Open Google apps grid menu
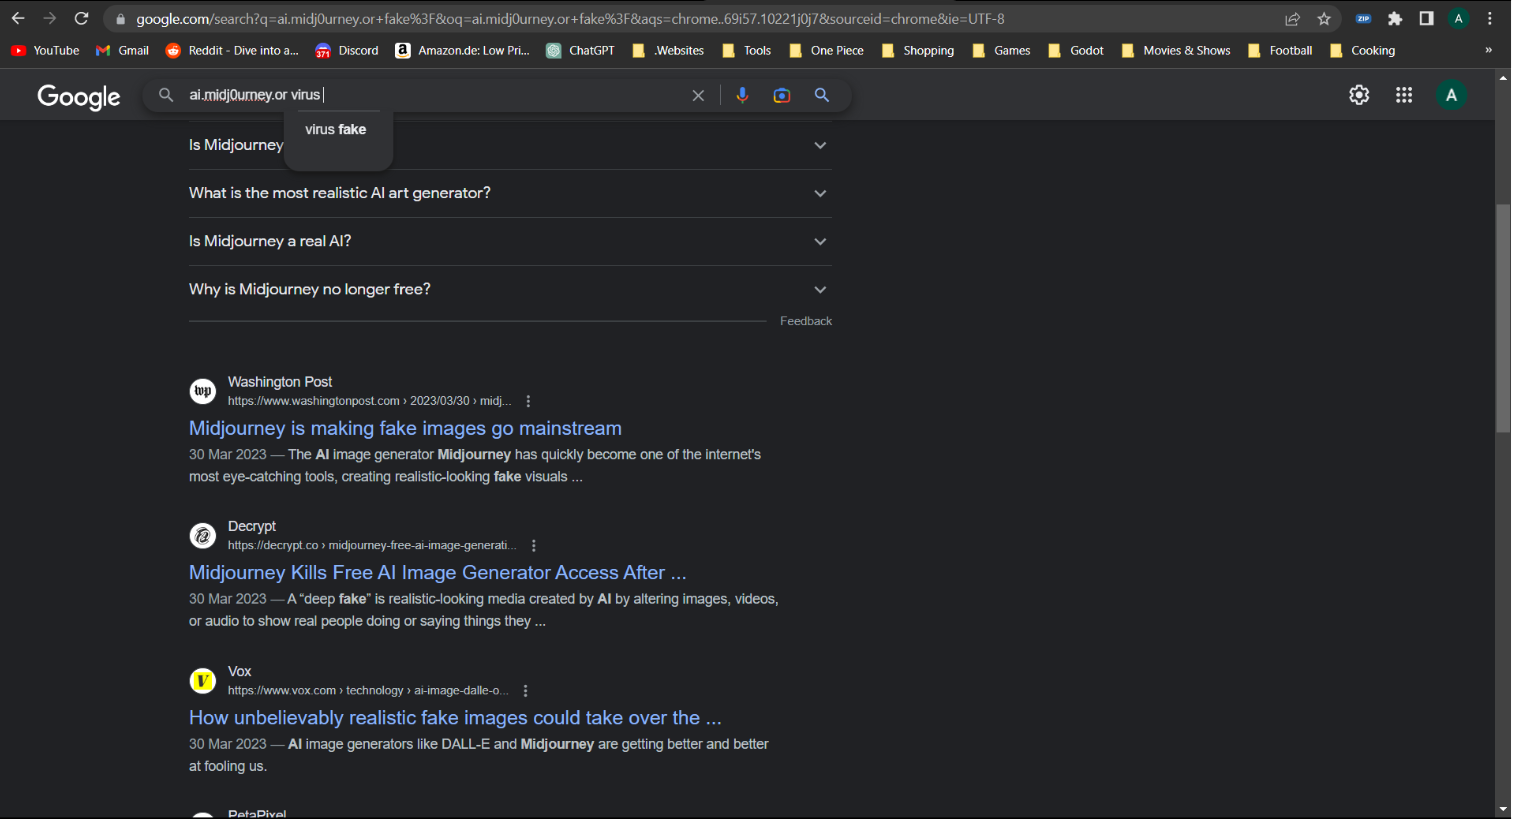This screenshot has width=1513, height=819. [x=1404, y=95]
